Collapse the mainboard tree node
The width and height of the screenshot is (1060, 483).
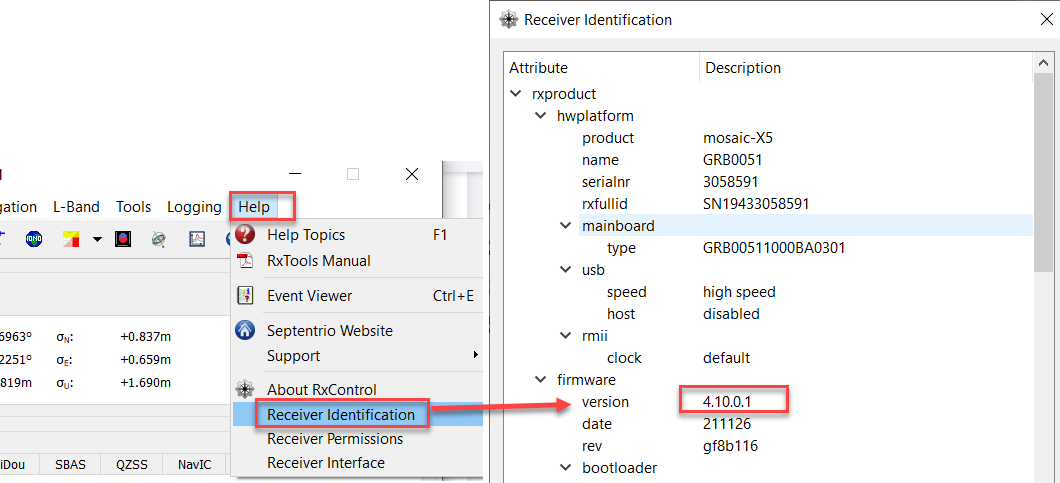point(565,225)
